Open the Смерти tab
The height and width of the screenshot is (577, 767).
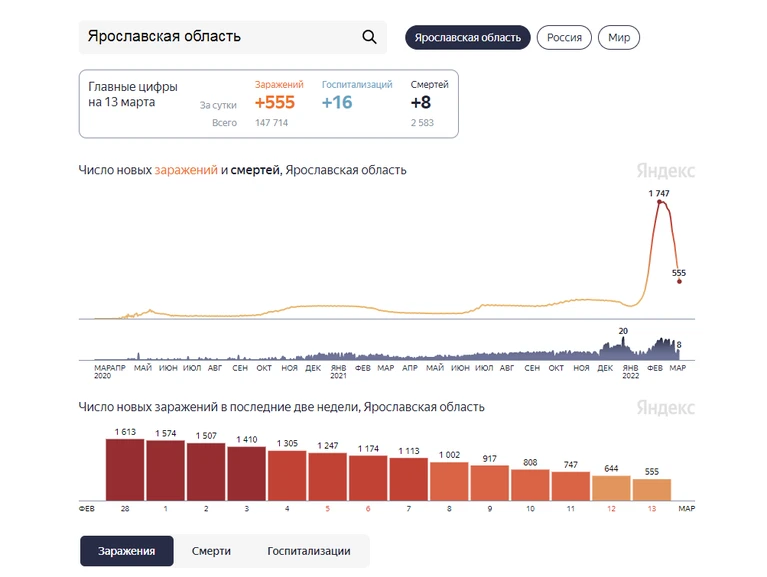[211, 551]
